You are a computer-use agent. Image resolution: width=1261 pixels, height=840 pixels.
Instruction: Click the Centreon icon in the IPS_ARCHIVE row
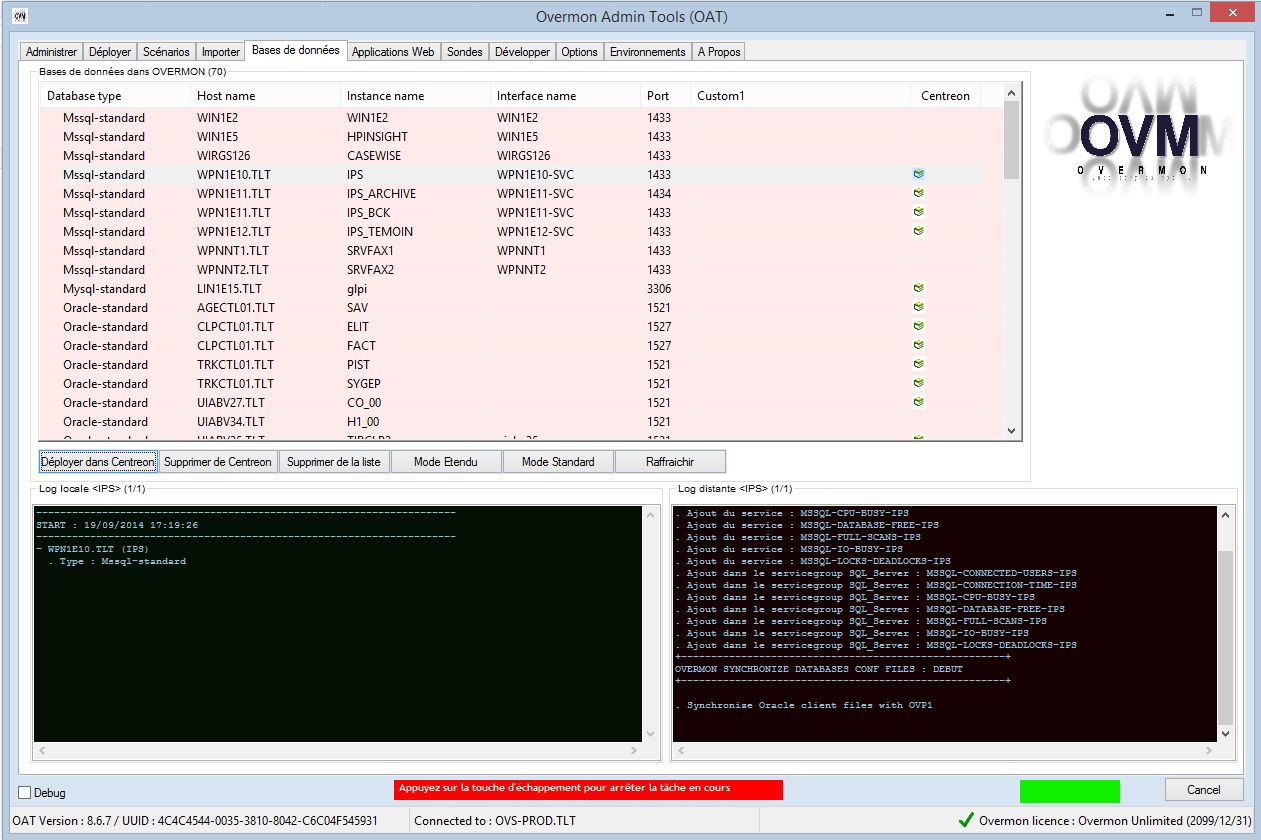pos(918,193)
